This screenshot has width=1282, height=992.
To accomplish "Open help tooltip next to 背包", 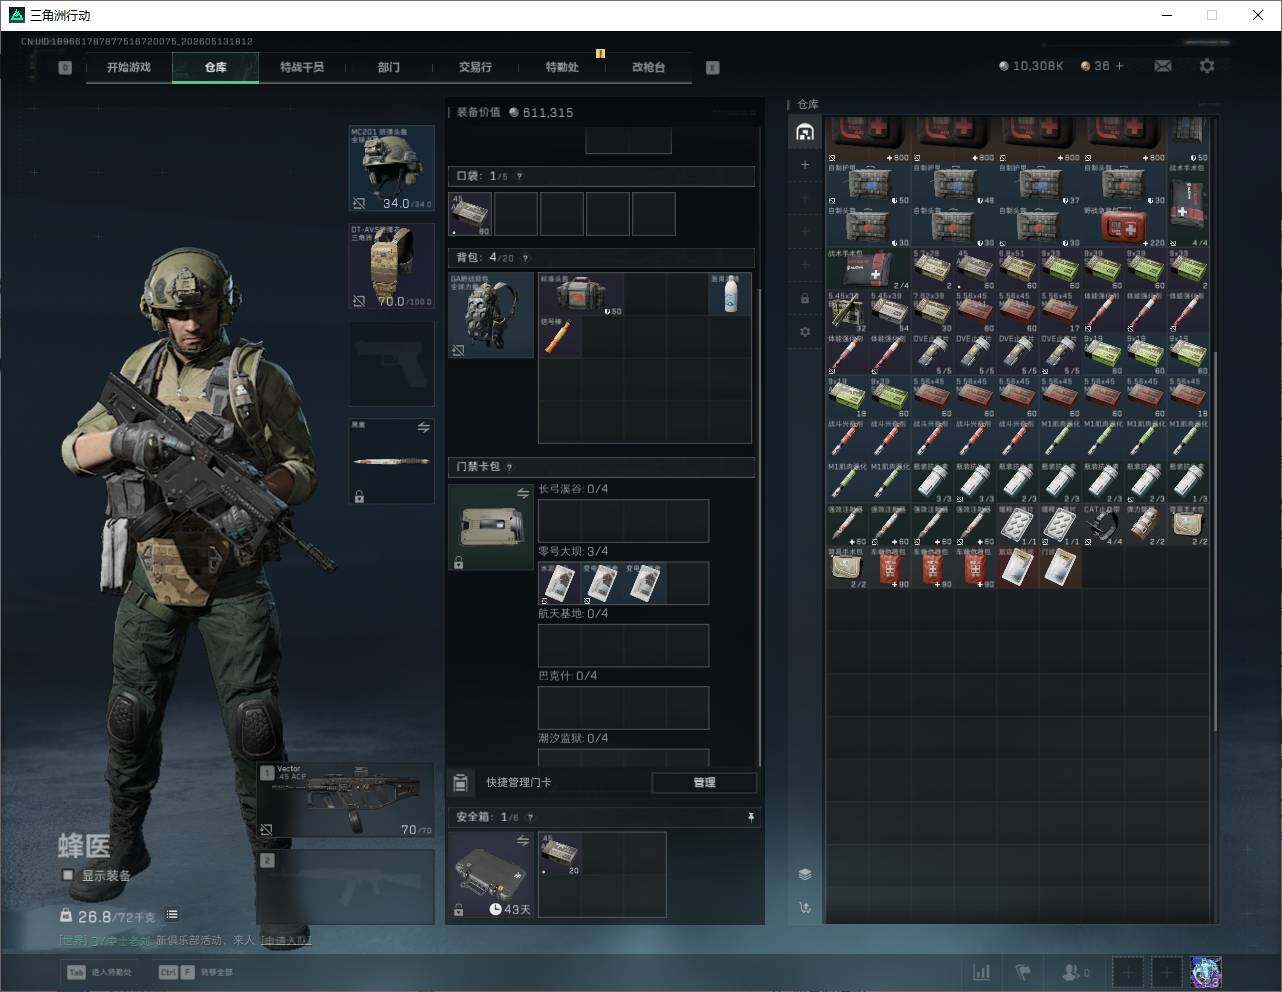I will click(x=525, y=257).
